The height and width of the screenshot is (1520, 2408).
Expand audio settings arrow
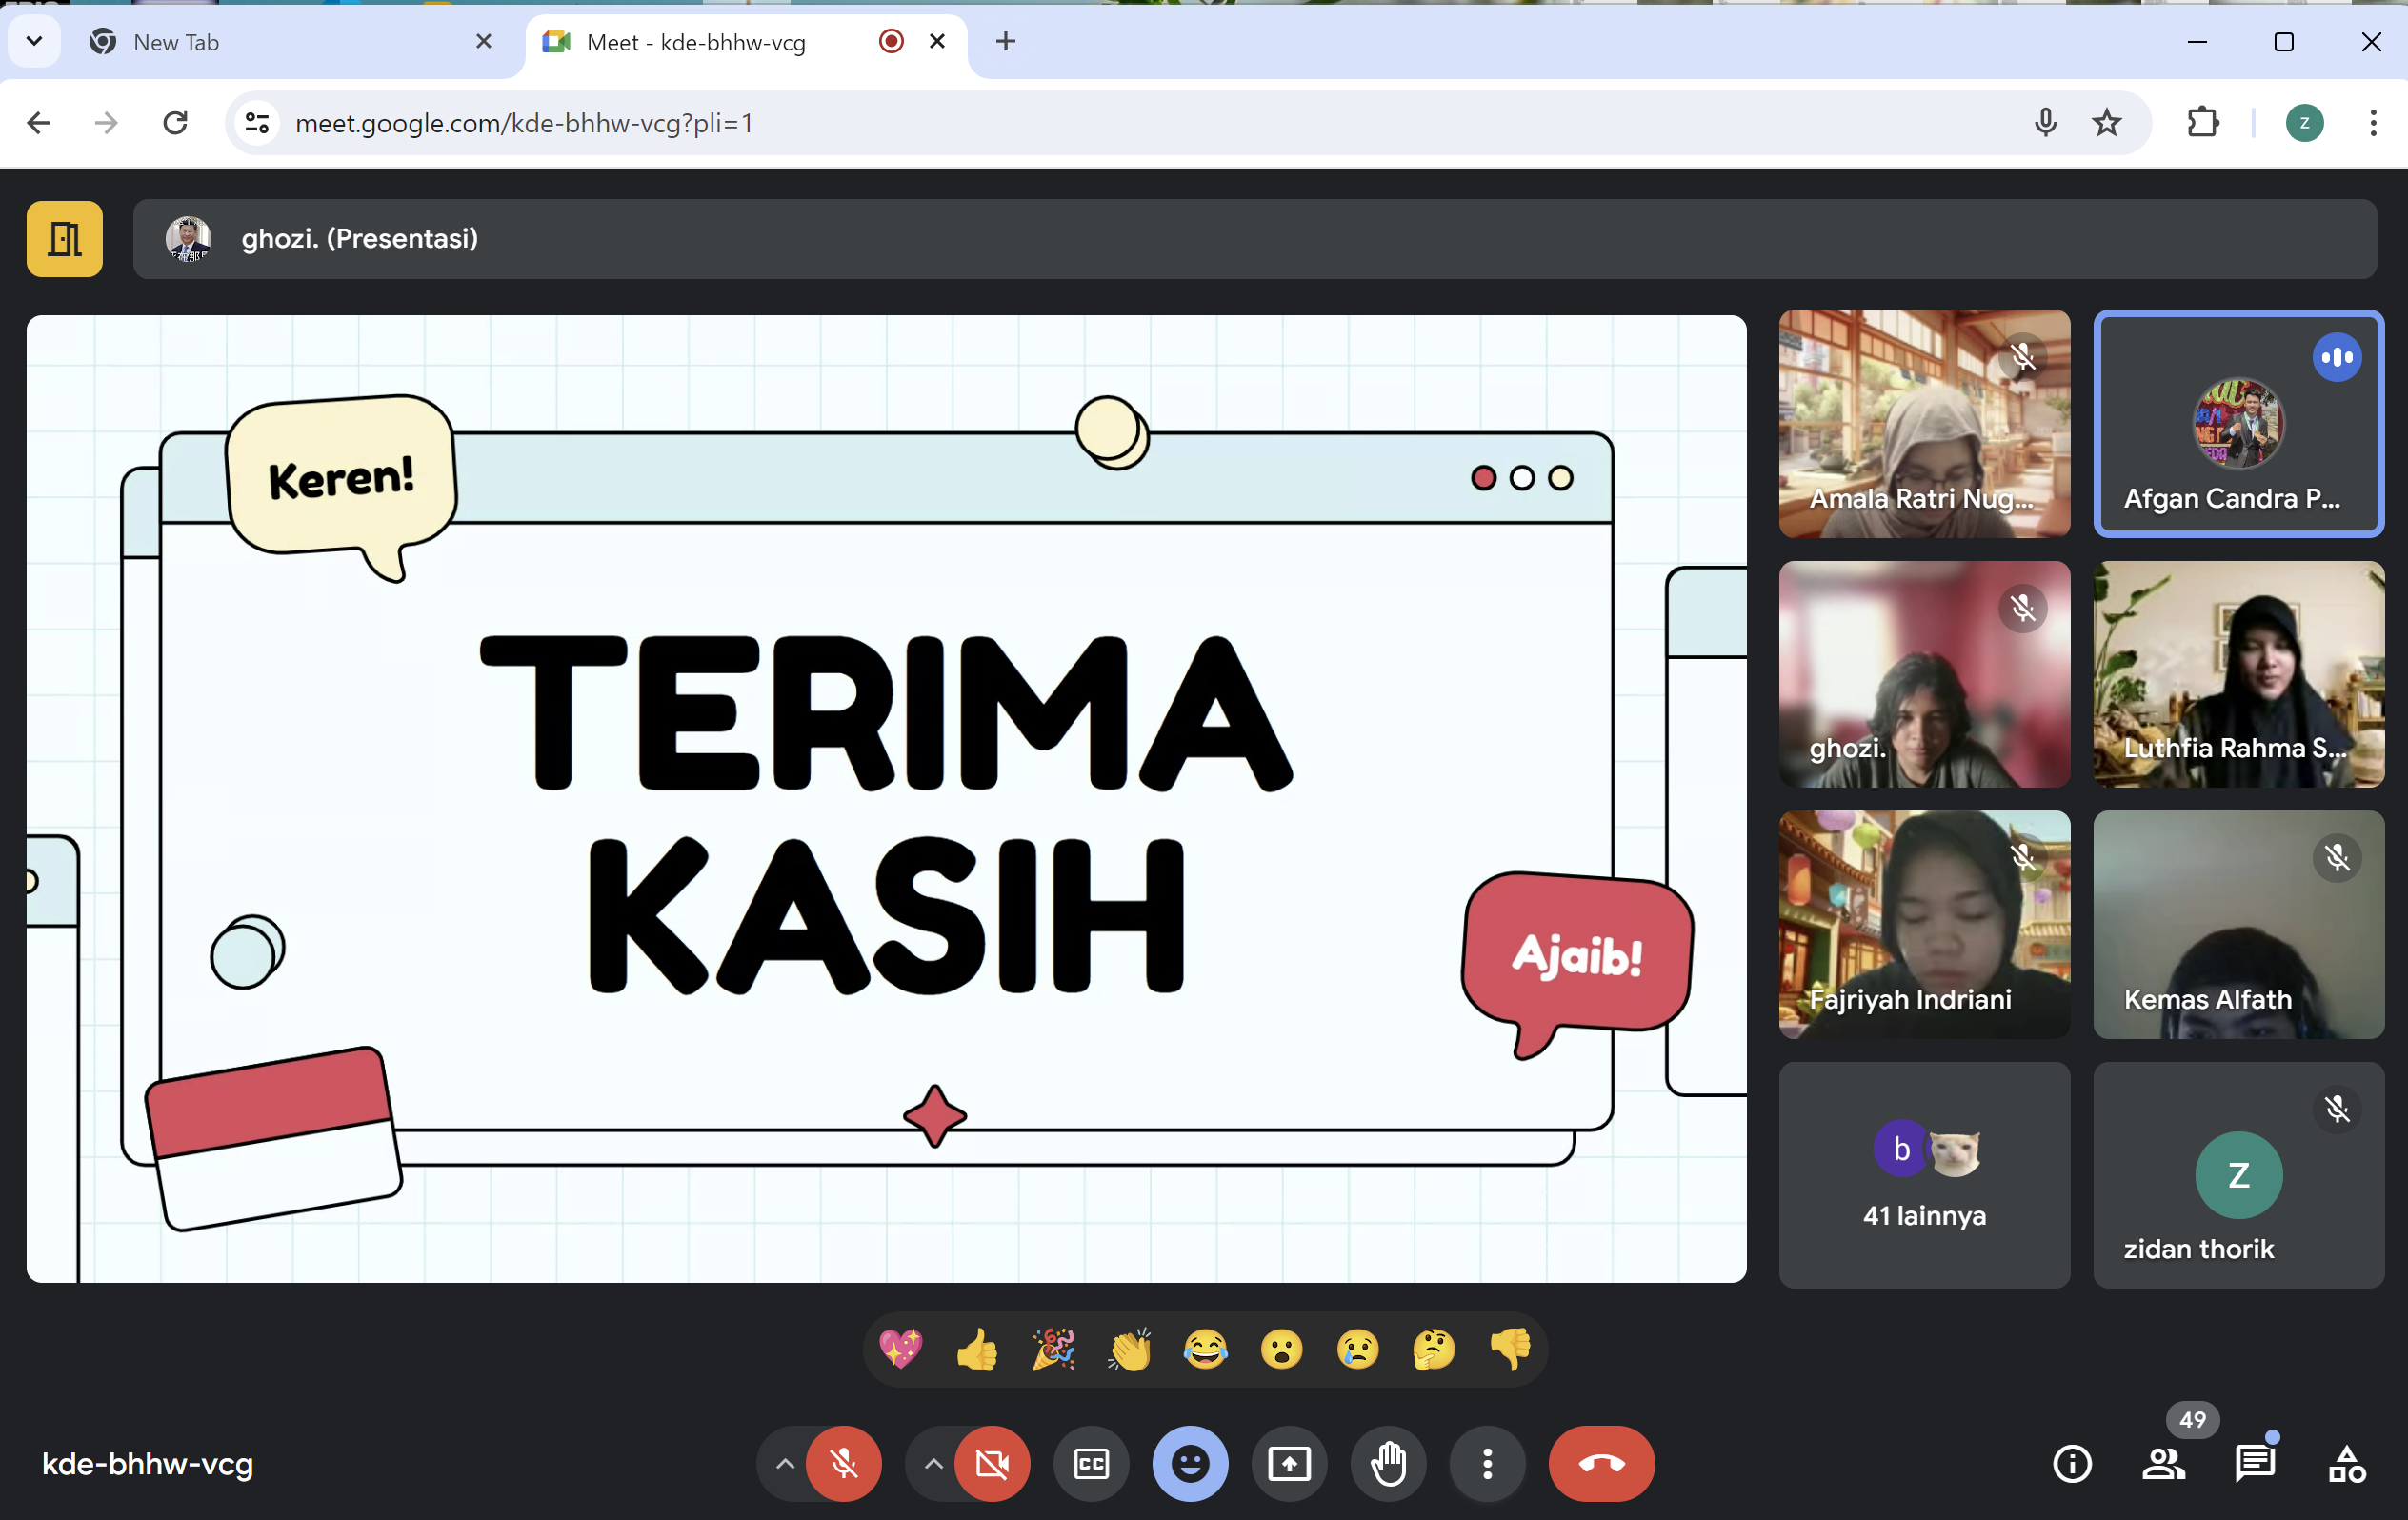coord(785,1464)
